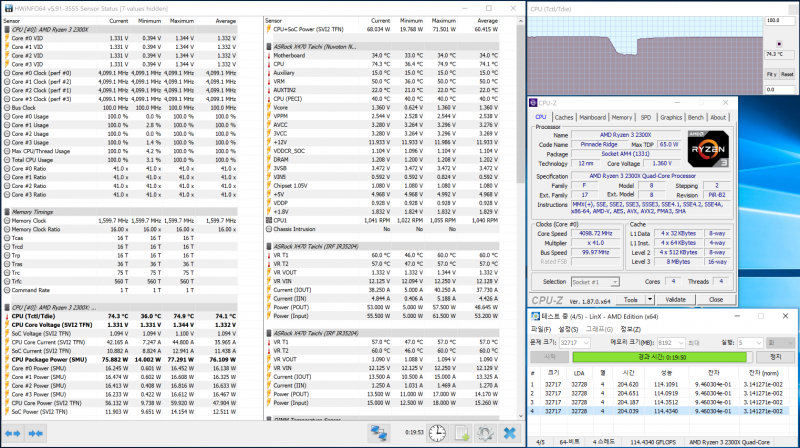Open the SPD tab in CPU-Z
The image size is (800, 448).
(x=645, y=117)
